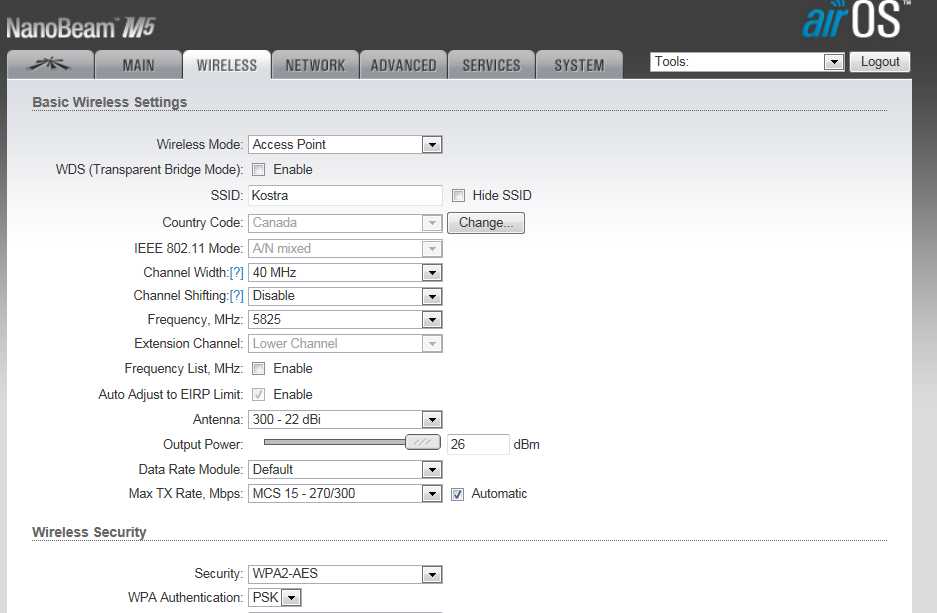Image resolution: width=937 pixels, height=613 pixels.
Task: Open the Channel Width dropdown
Action: pyautogui.click(x=345, y=272)
